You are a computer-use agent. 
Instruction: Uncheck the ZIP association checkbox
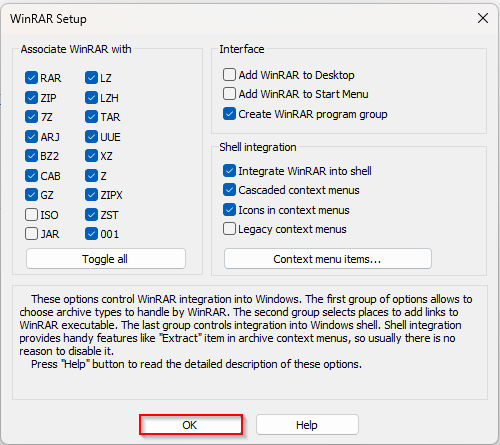point(31,98)
